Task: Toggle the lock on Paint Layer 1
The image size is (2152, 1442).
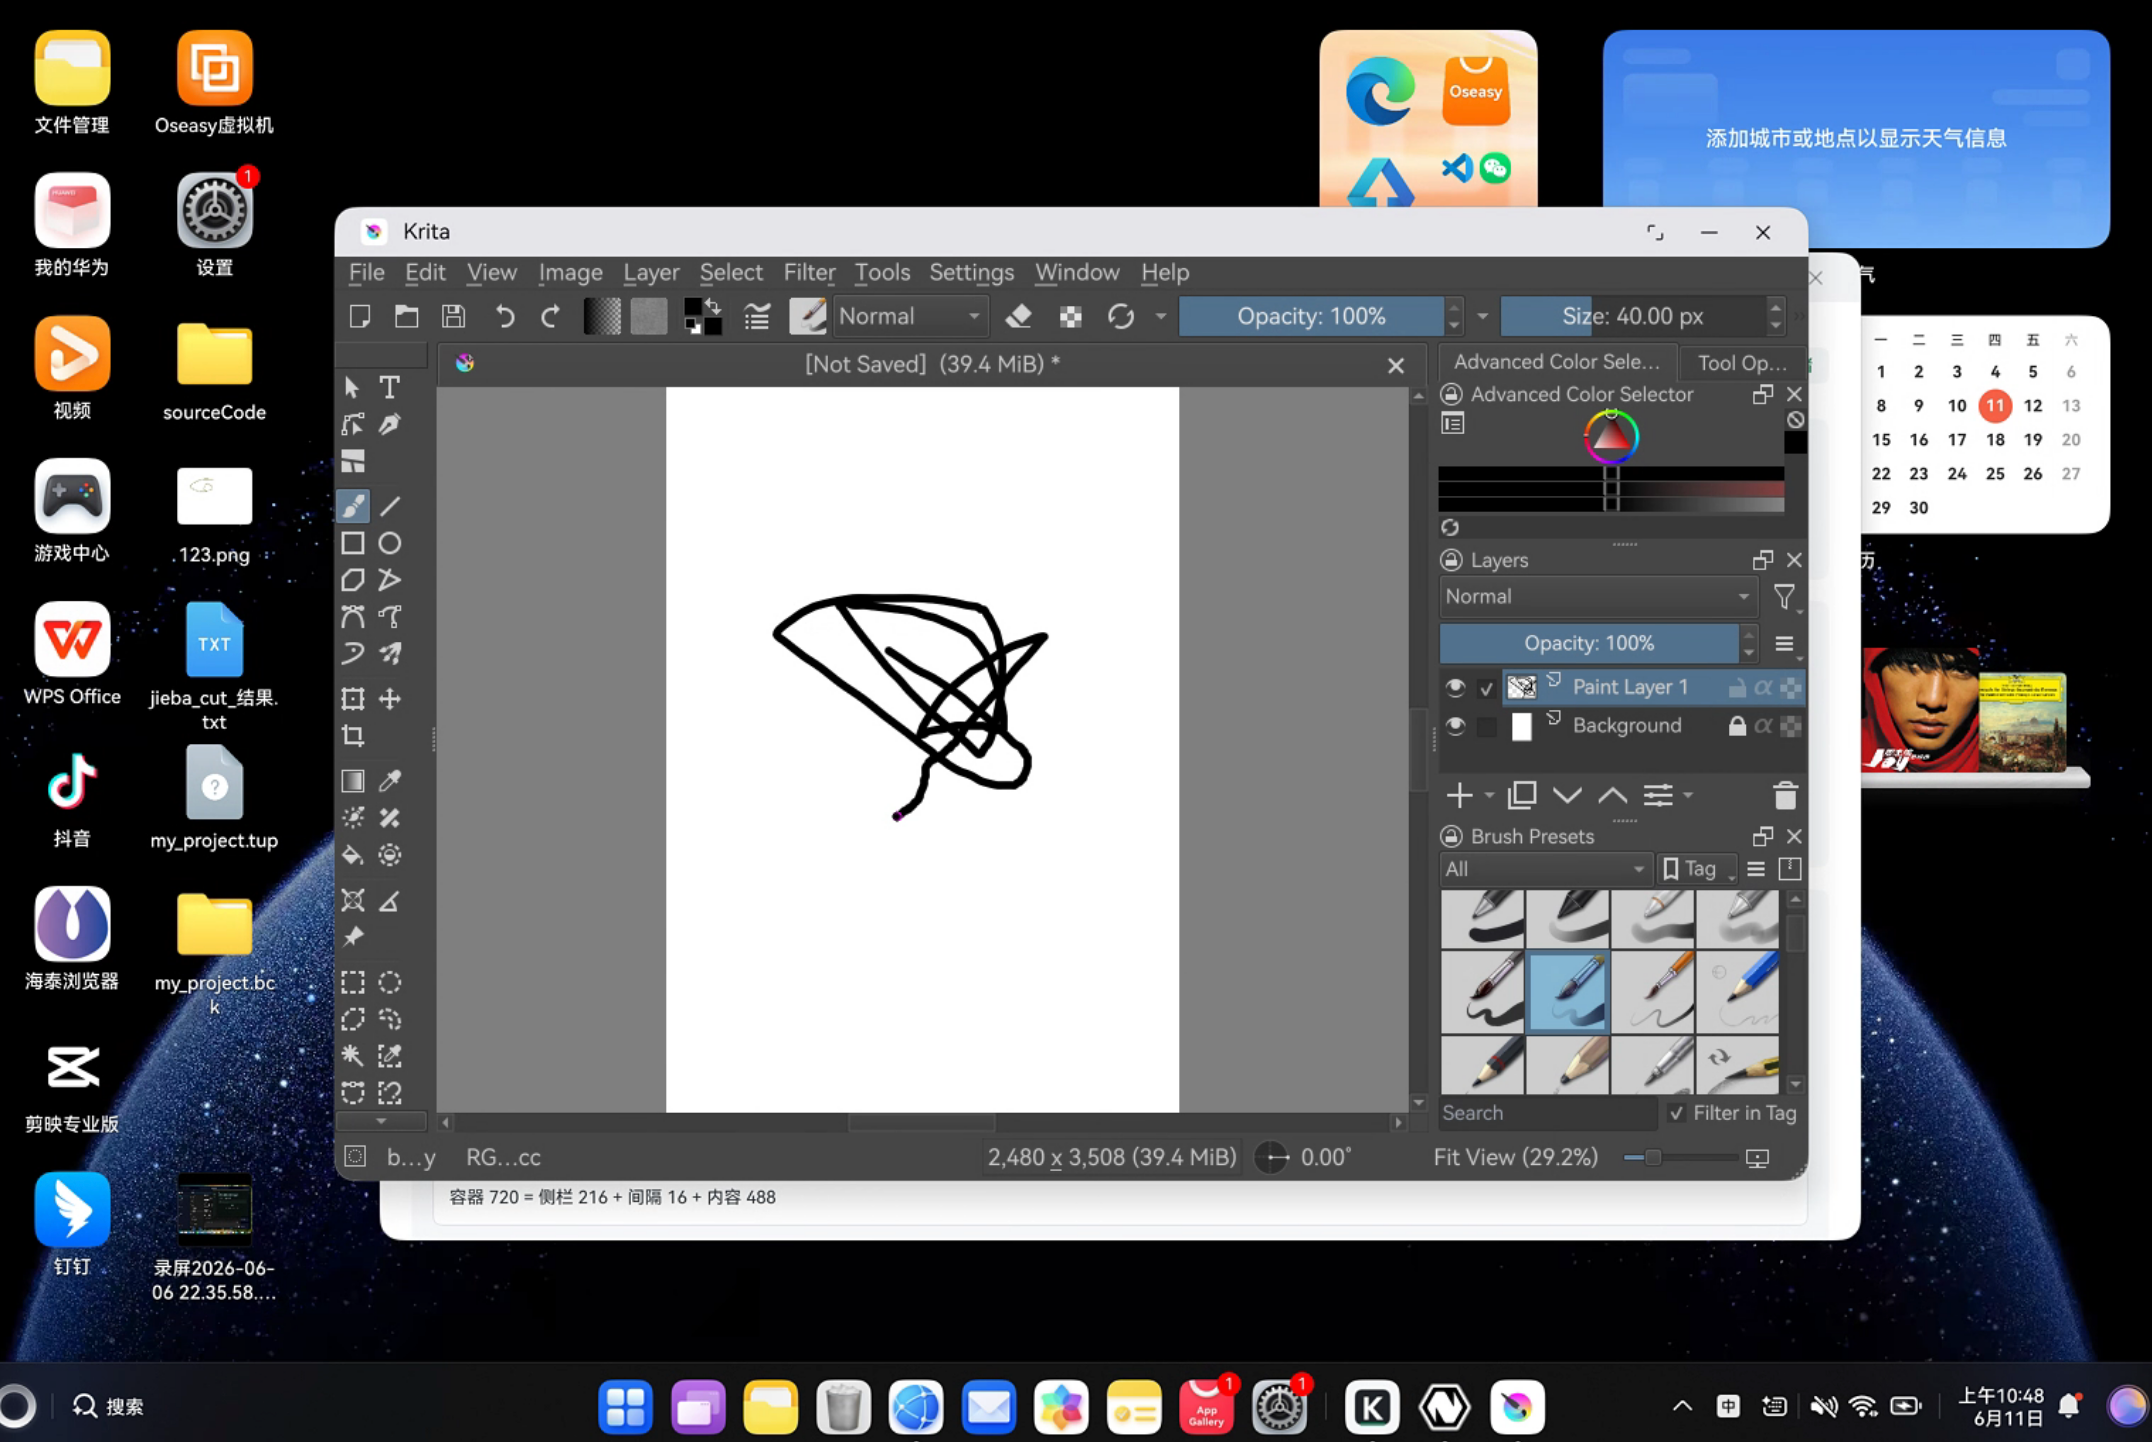Action: point(1737,687)
